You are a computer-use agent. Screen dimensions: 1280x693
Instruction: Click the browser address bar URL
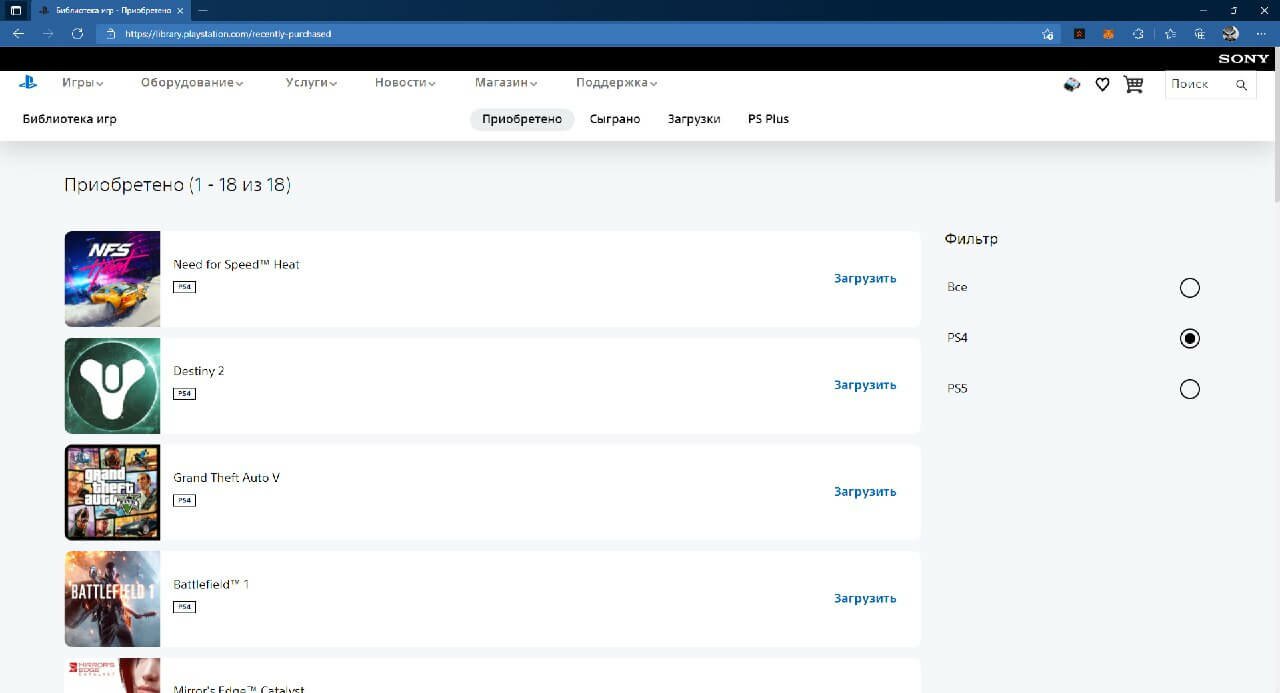click(228, 33)
